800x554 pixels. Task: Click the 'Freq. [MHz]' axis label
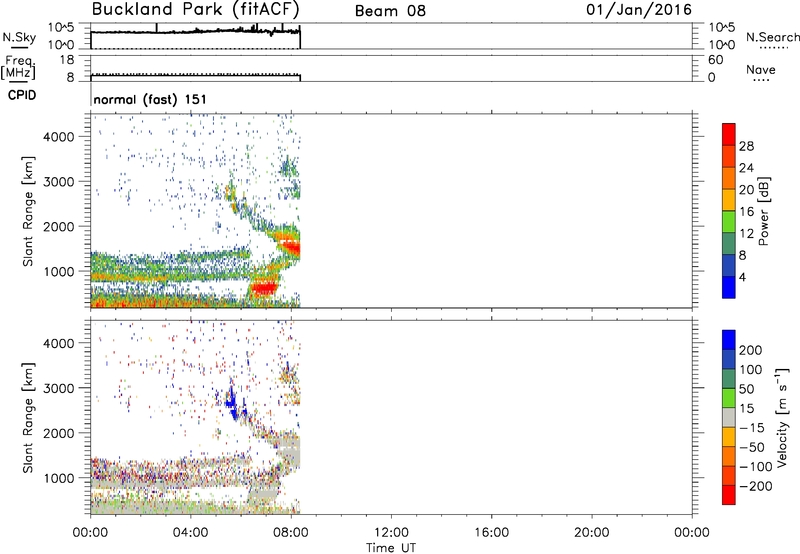(x=18, y=68)
